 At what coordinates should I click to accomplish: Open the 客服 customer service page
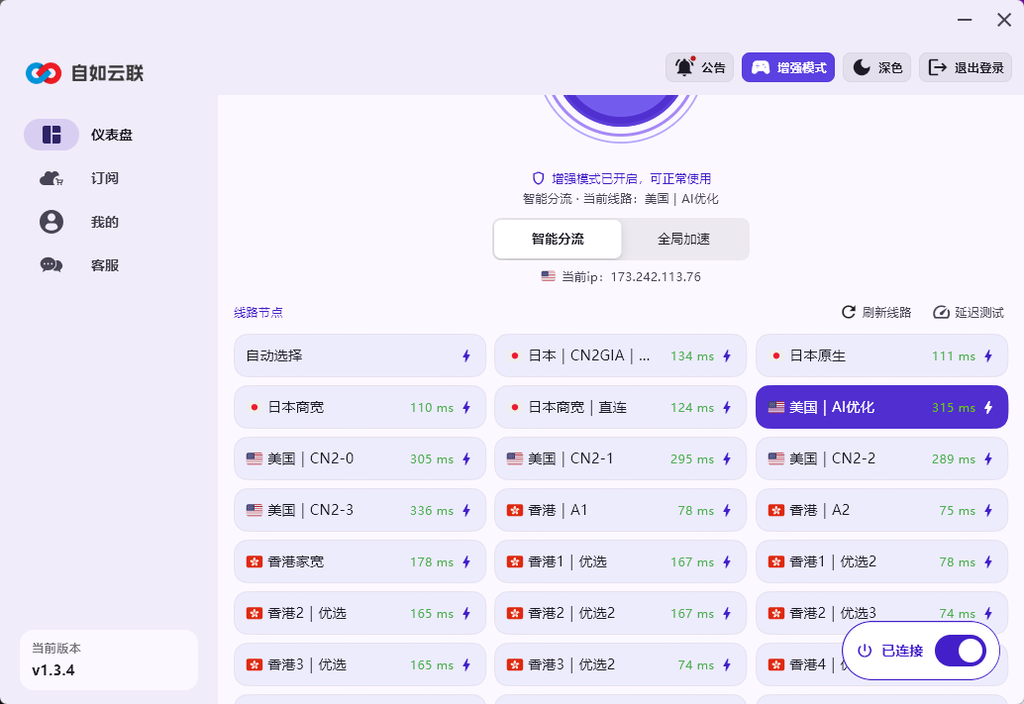(x=78, y=265)
